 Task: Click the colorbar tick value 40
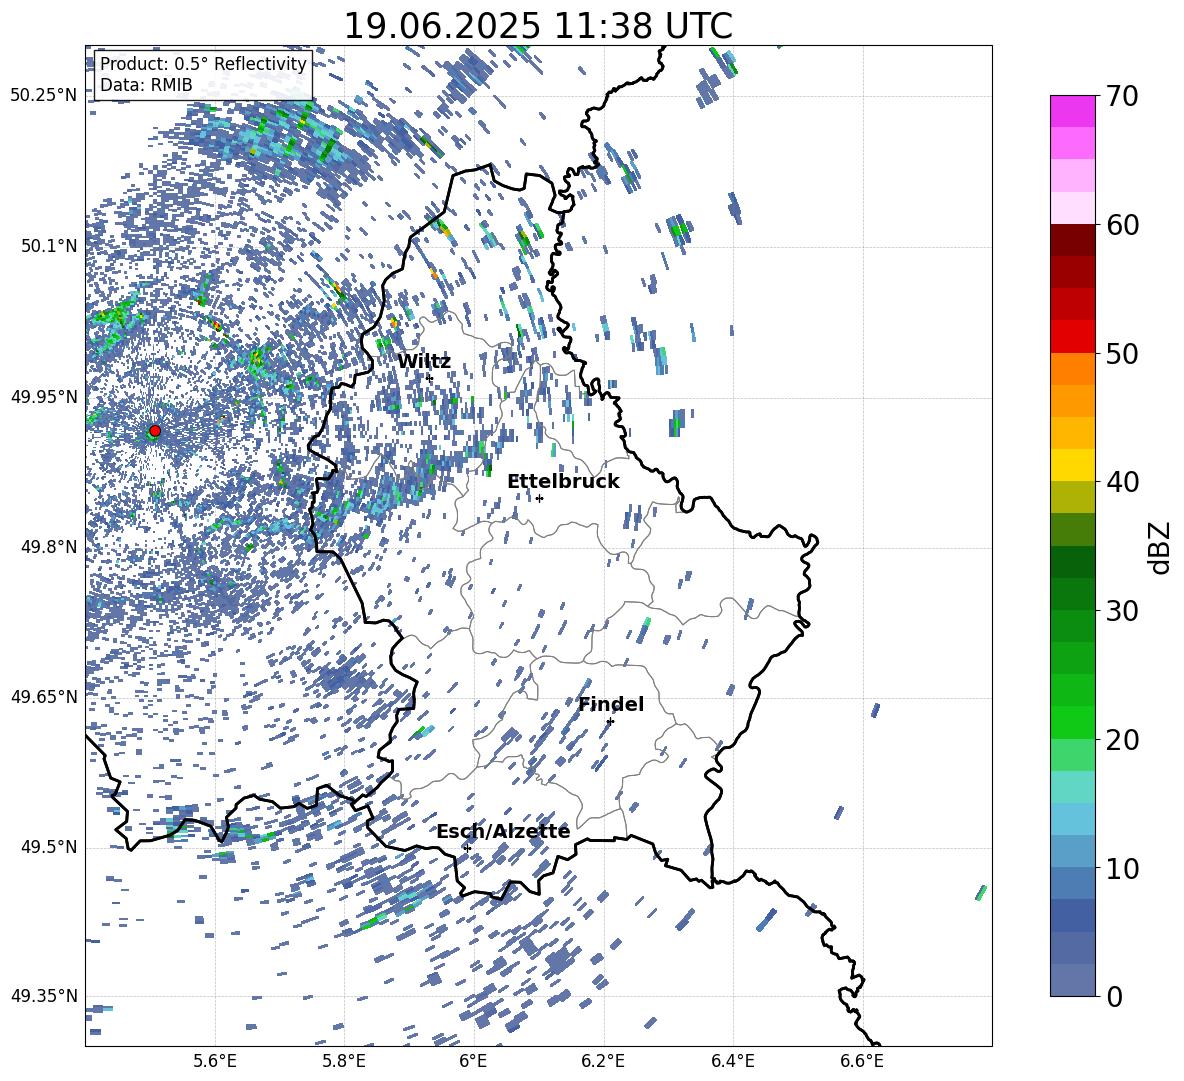1122,482
